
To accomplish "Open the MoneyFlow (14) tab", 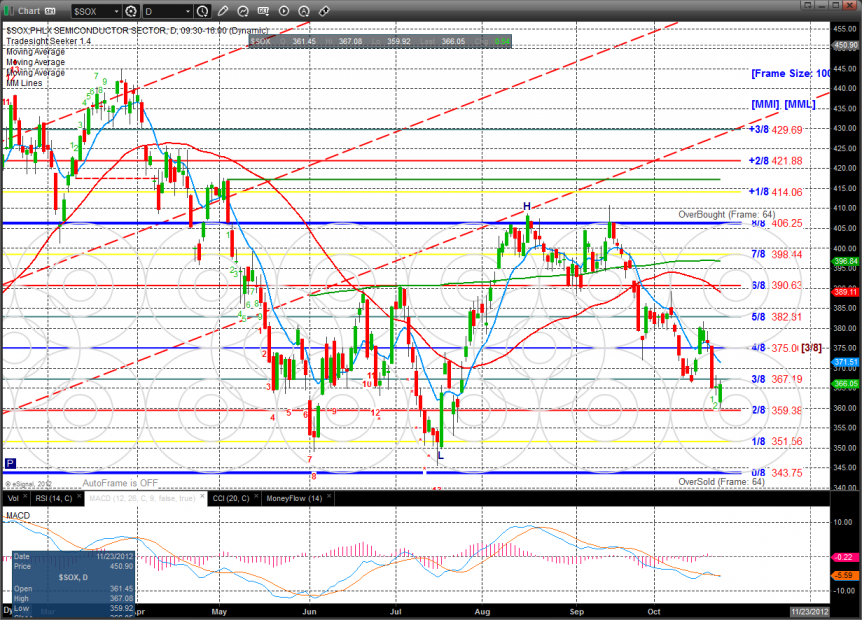I will pos(294,499).
